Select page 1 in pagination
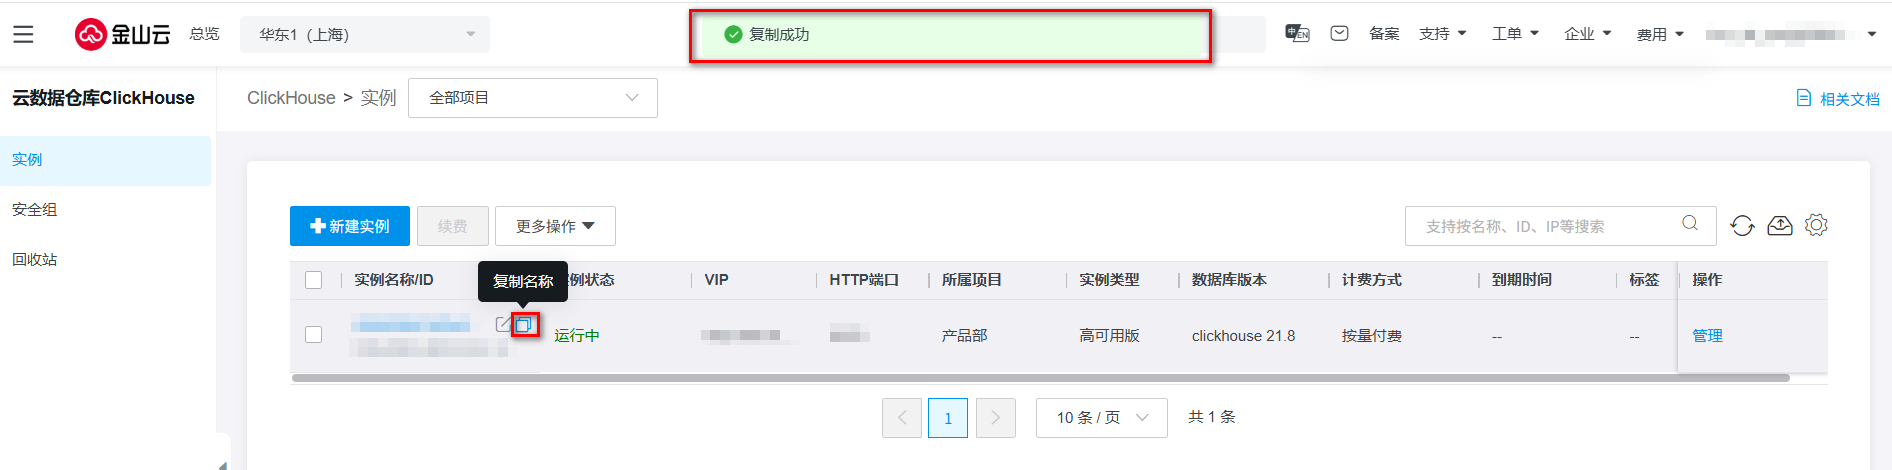Image resolution: width=1892 pixels, height=470 pixels. [948, 418]
